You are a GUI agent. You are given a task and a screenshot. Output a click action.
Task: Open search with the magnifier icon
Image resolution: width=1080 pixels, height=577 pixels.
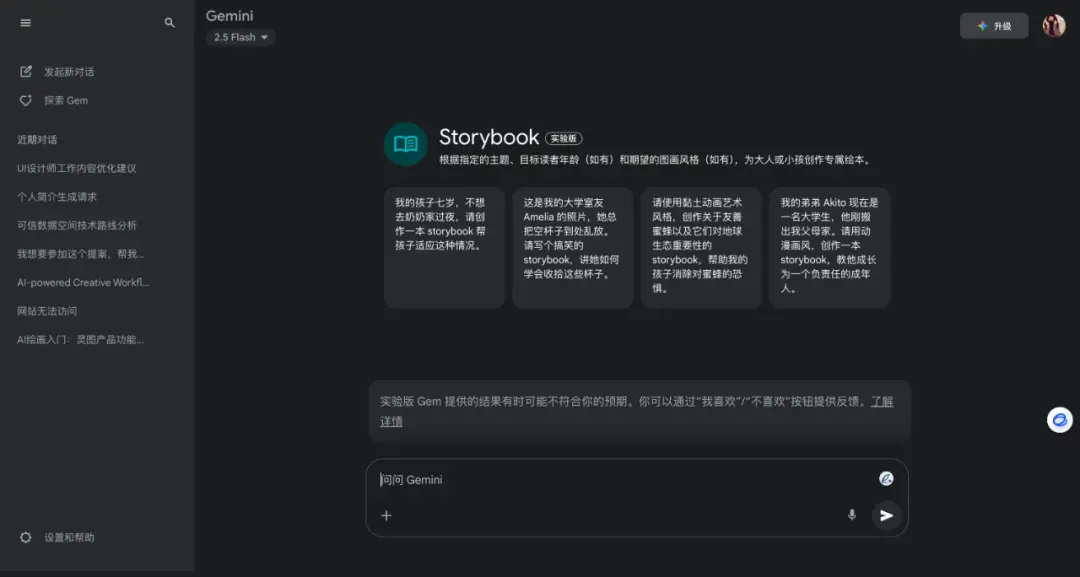tap(169, 23)
